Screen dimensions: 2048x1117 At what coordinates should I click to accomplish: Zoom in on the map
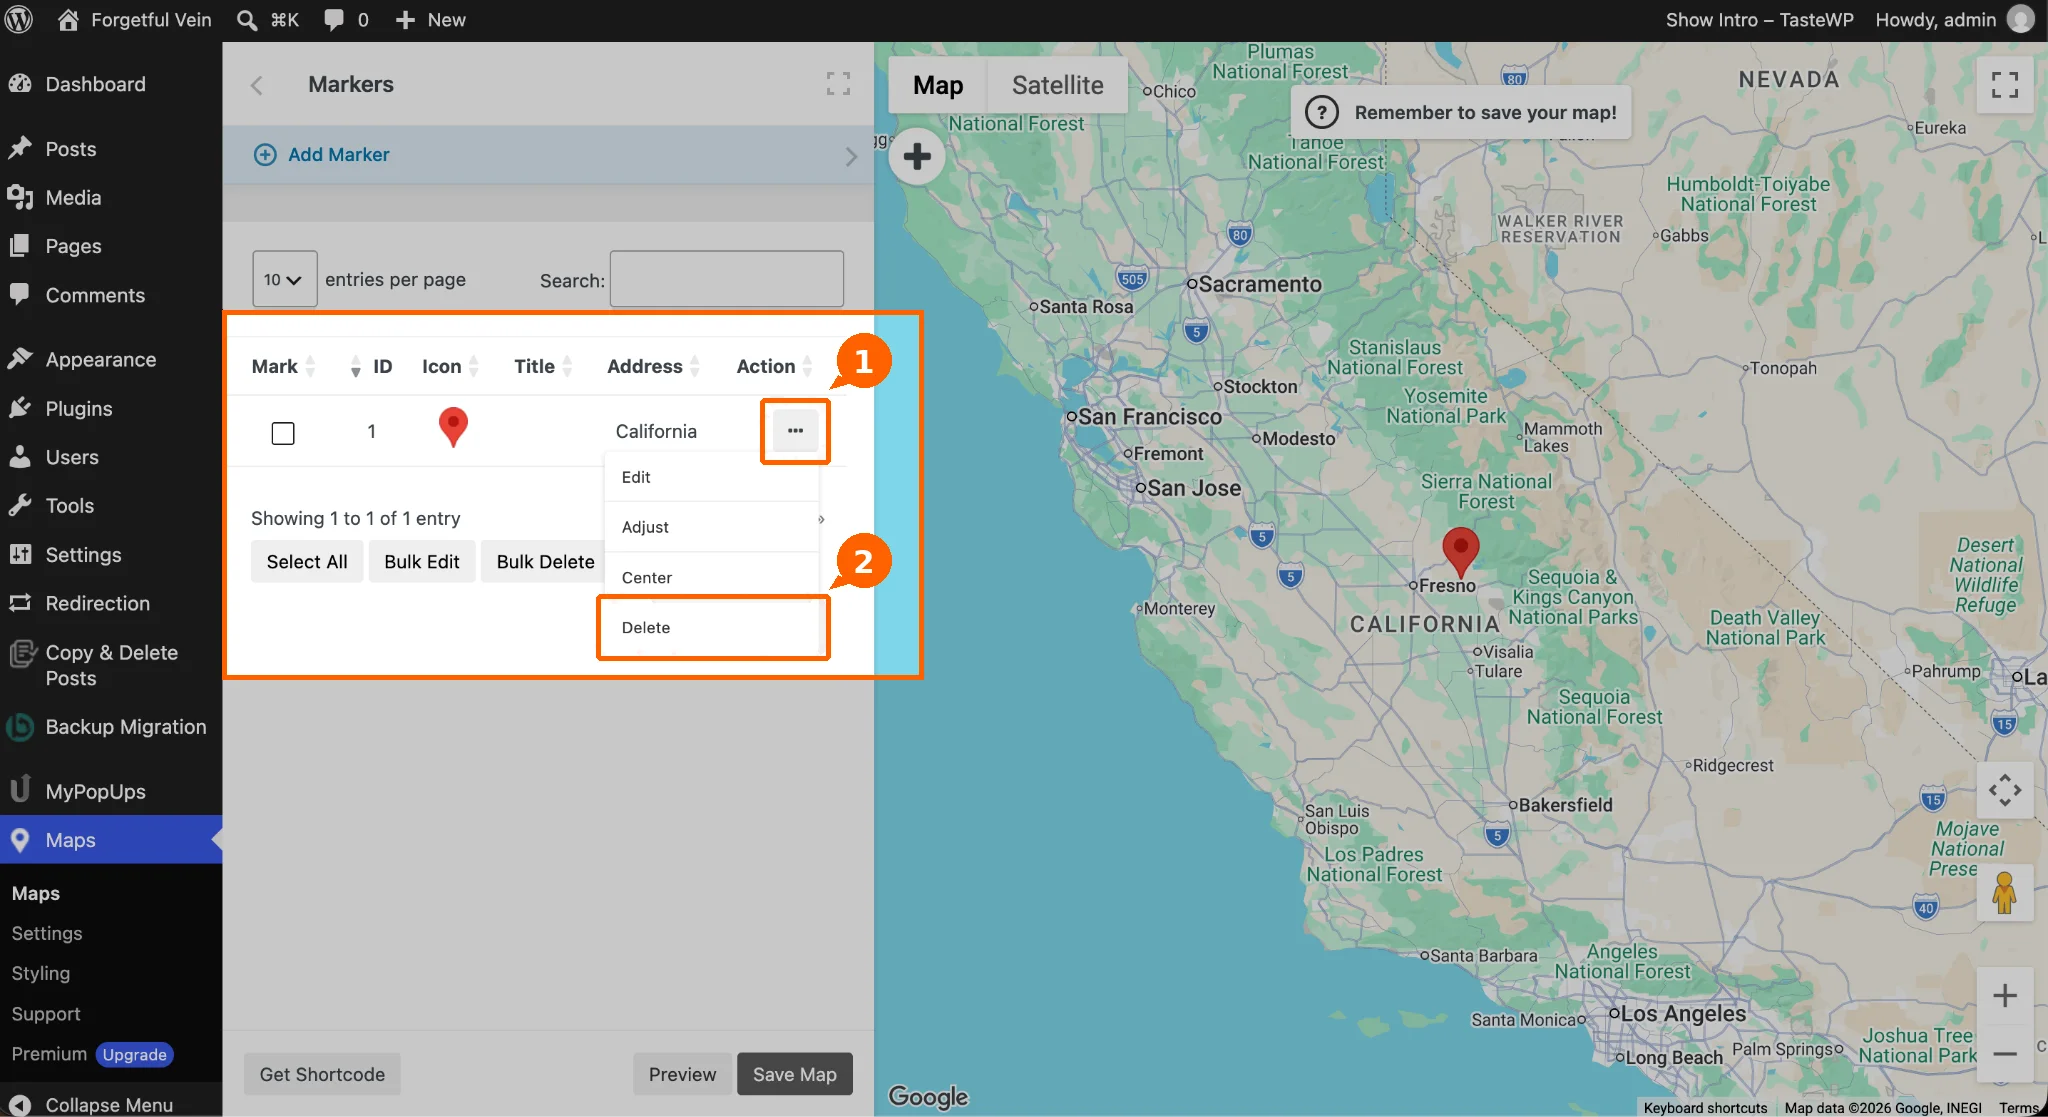(x=2004, y=996)
